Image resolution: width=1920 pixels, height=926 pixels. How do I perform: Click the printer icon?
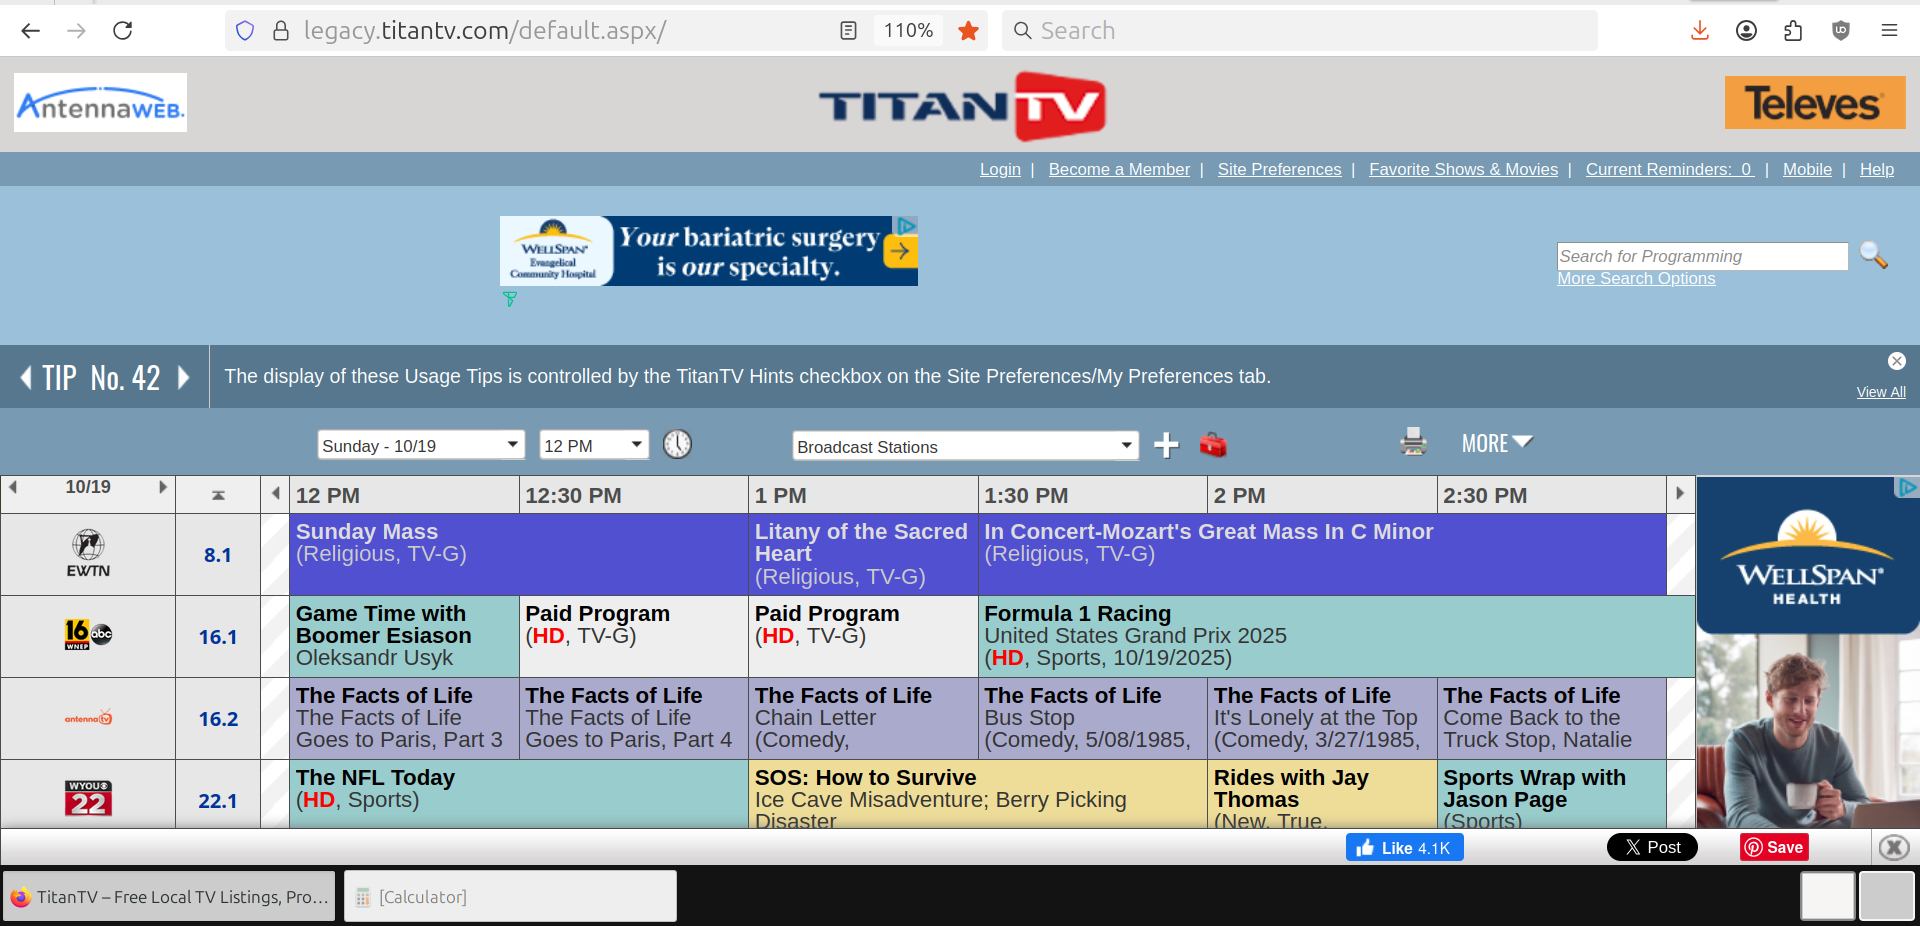pos(1413,442)
